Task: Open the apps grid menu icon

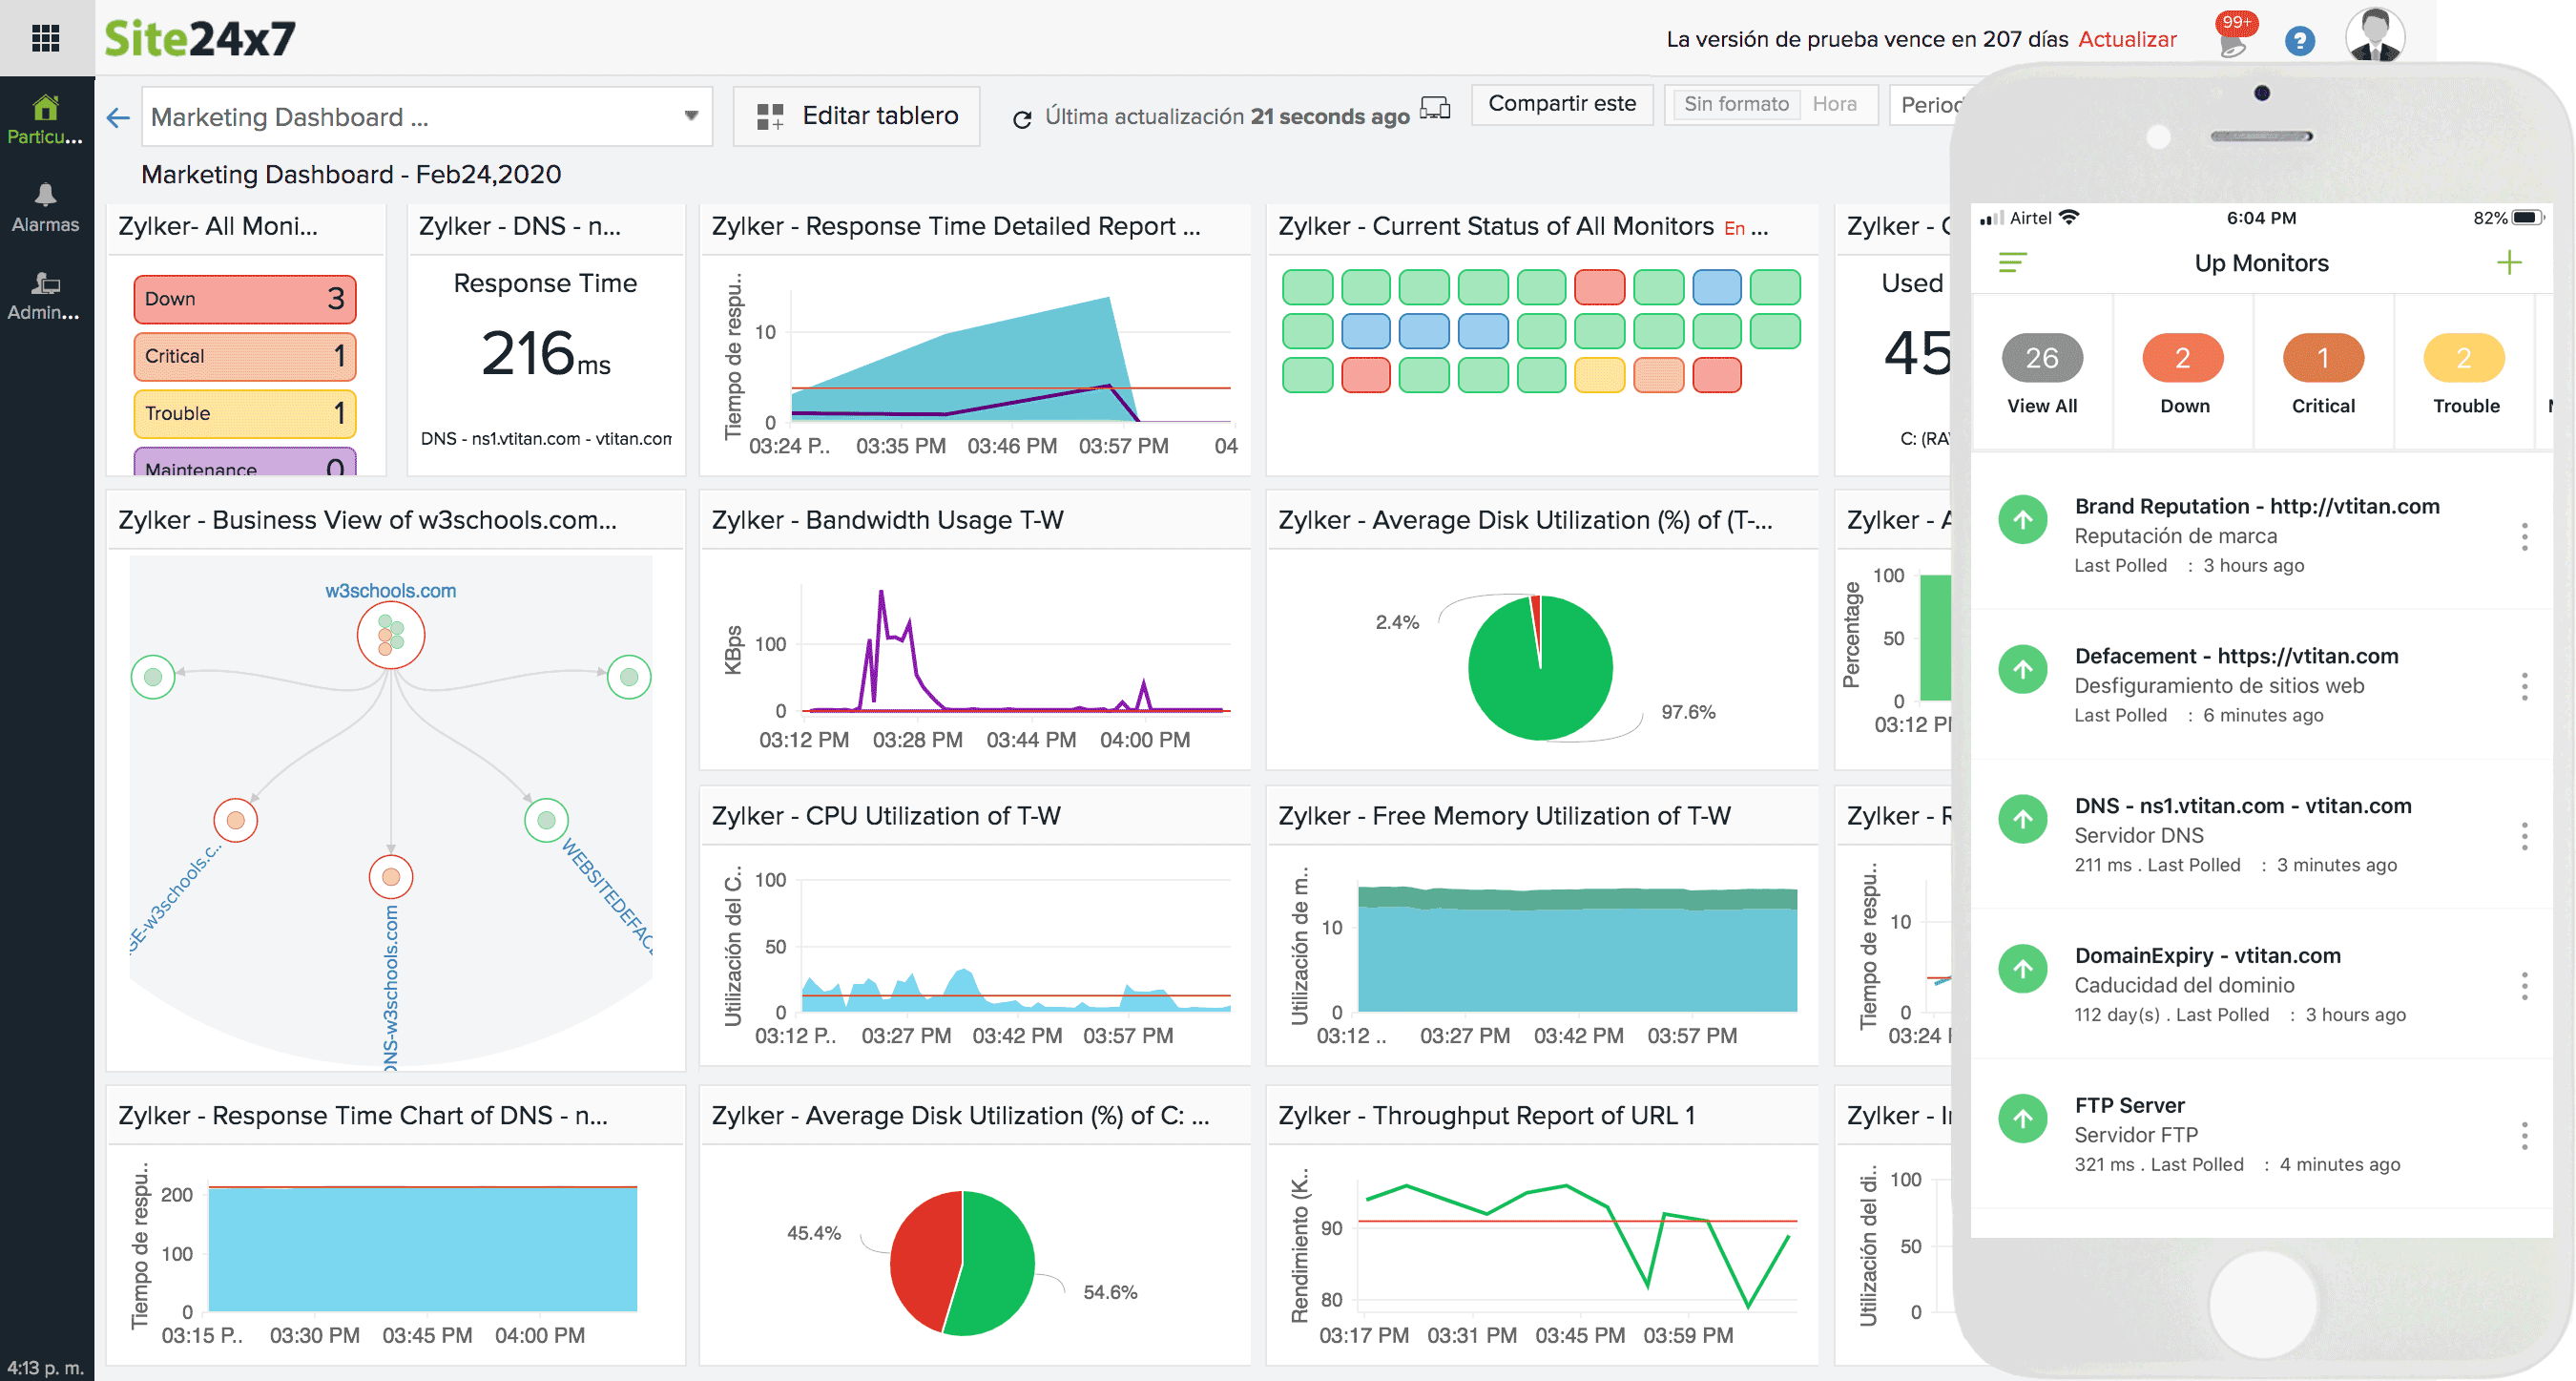Action: (45, 38)
